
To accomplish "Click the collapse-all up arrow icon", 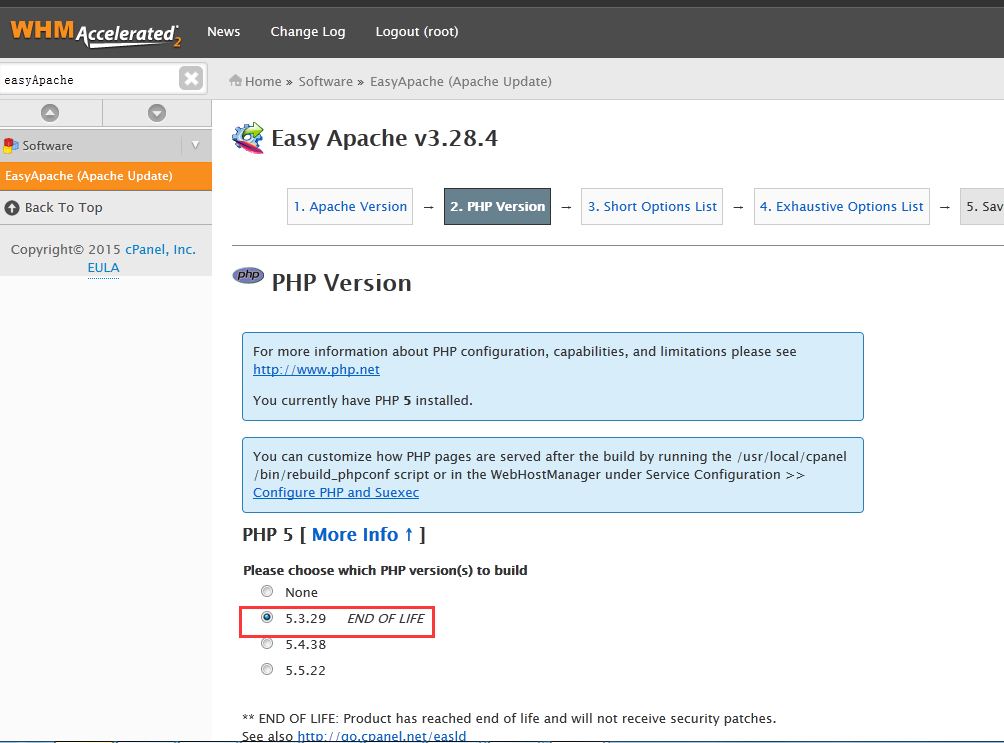I will tap(50, 113).
